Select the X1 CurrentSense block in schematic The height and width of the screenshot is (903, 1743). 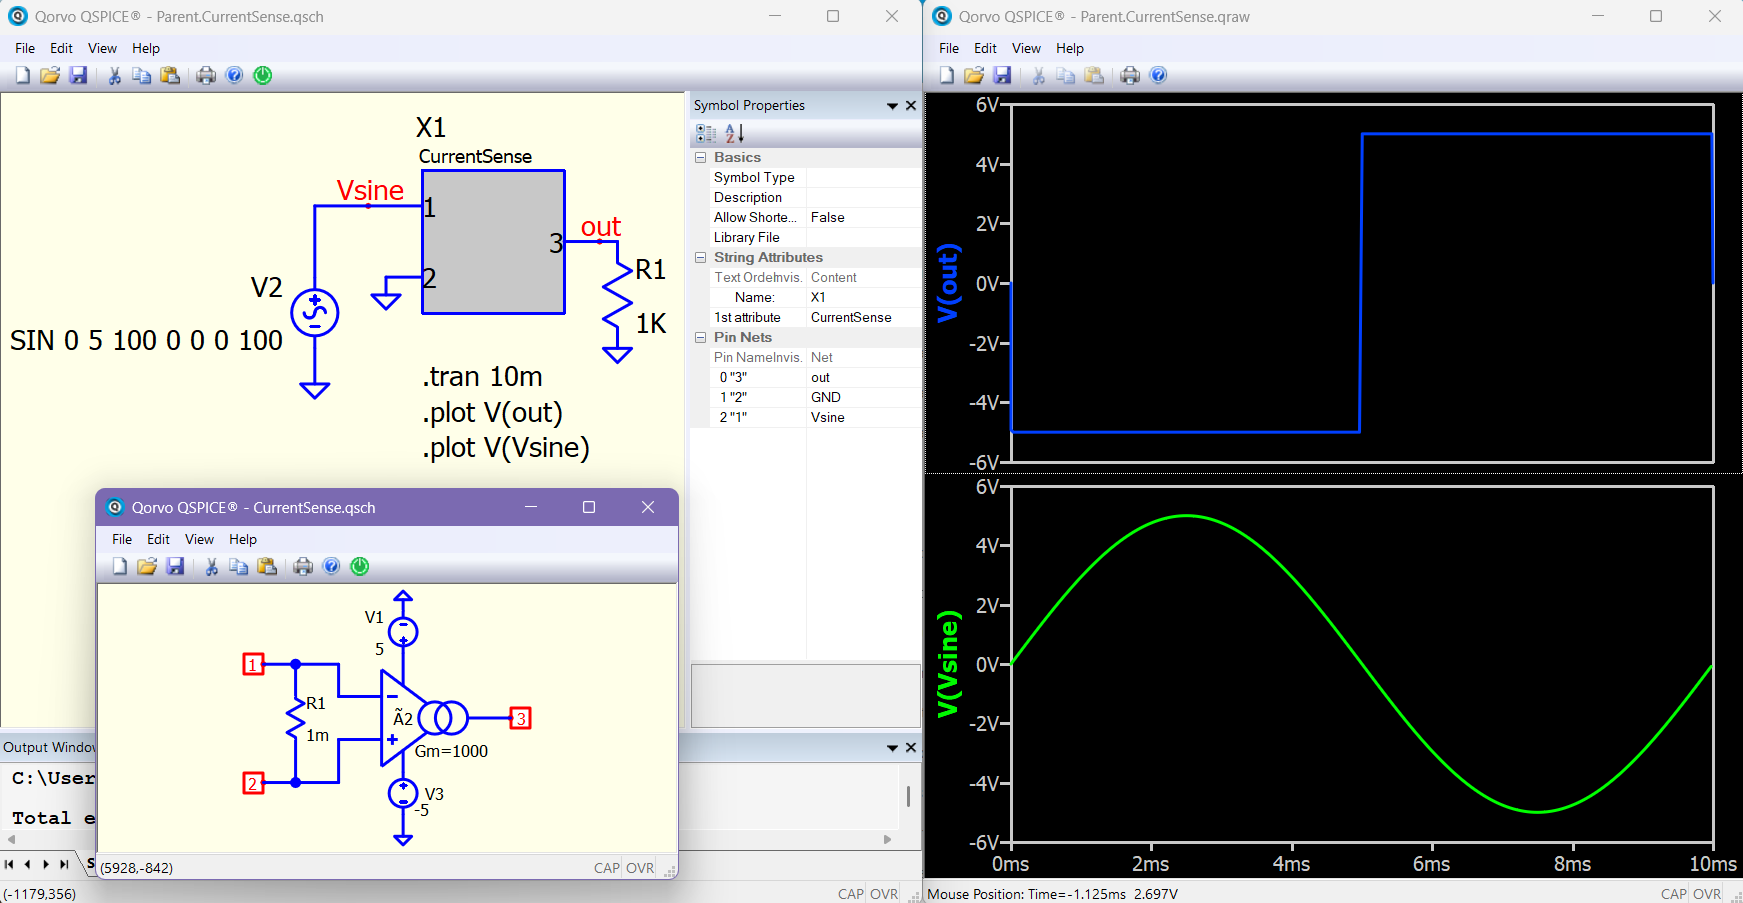493,242
